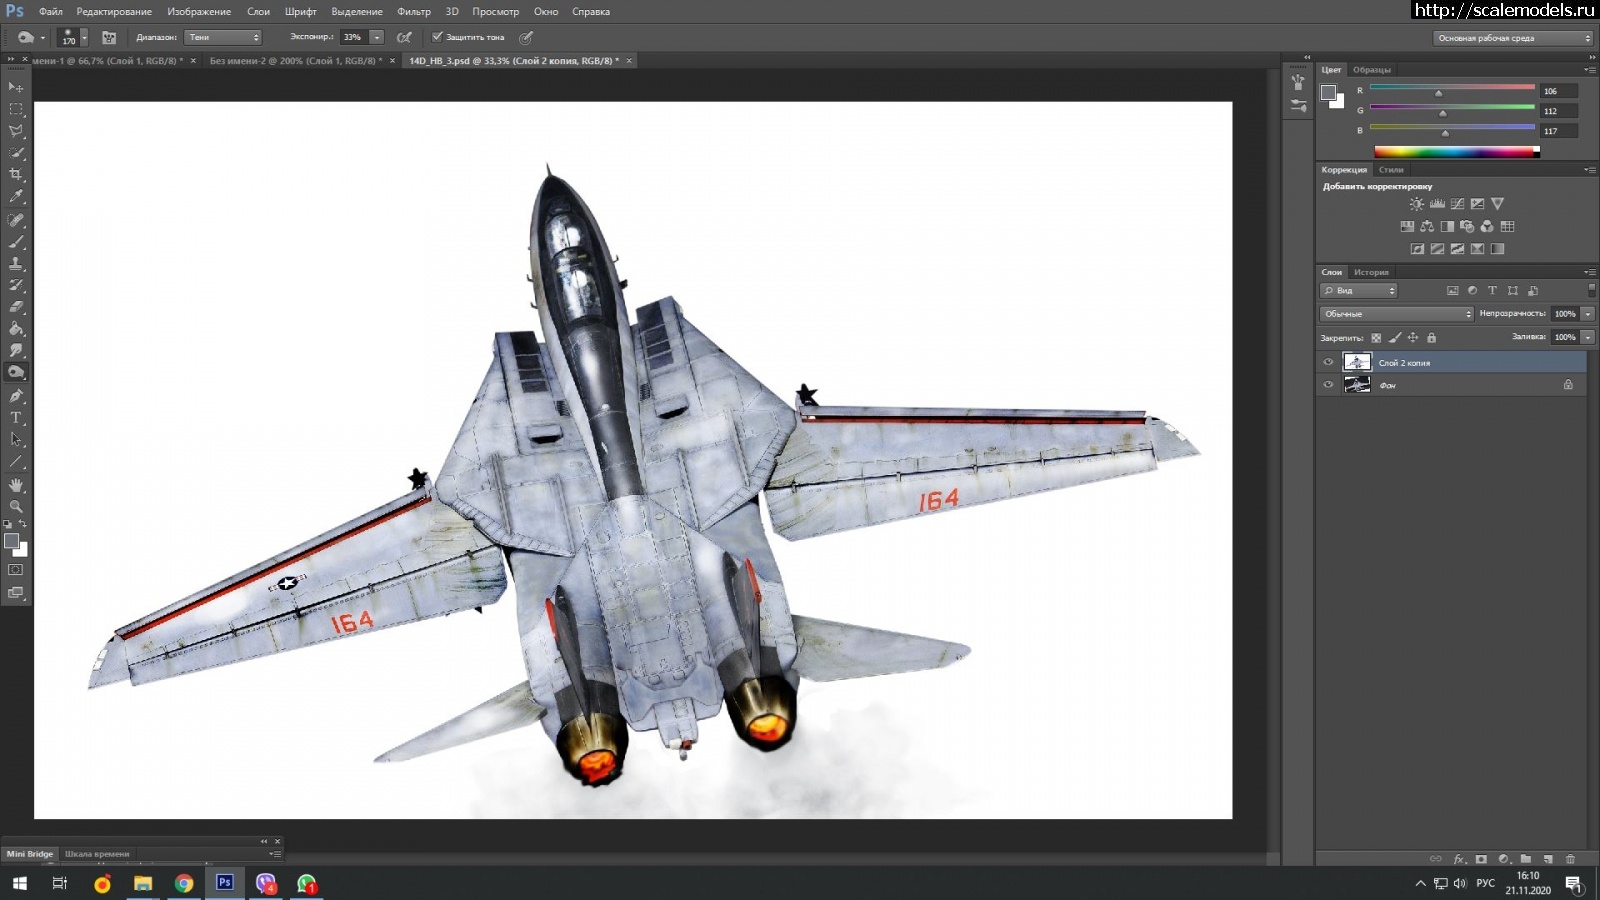Viewport: 1600px width, 900px height.
Task: Select the Paint Bucket tool
Action: pyautogui.click(x=16, y=329)
